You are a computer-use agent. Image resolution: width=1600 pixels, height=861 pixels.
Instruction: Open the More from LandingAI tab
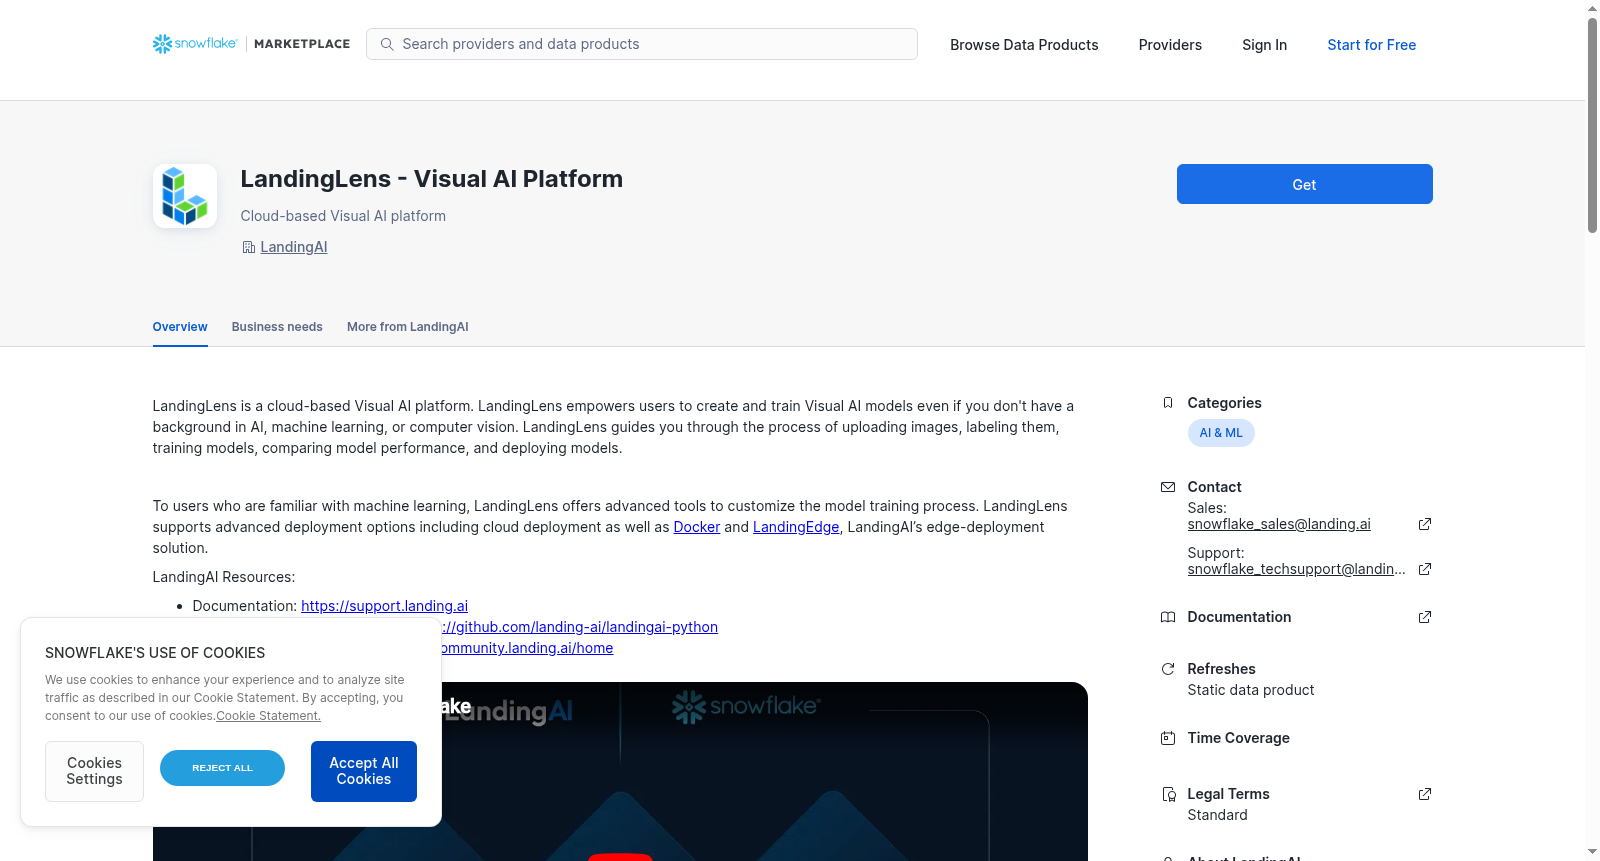(x=408, y=327)
